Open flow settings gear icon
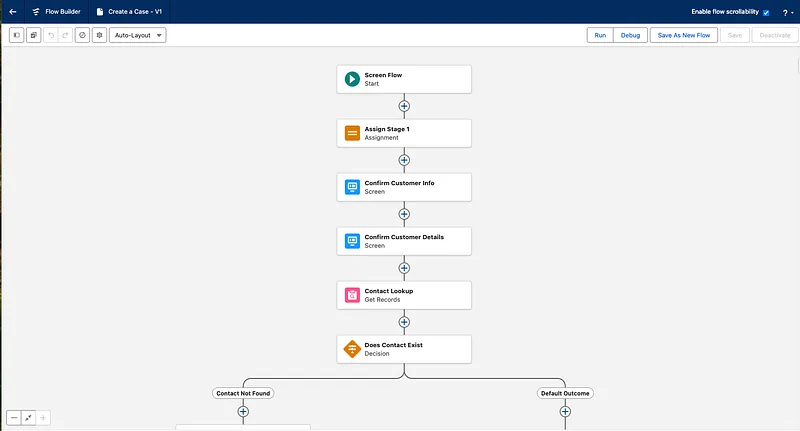Viewport: 800px width, 431px height. click(99, 35)
